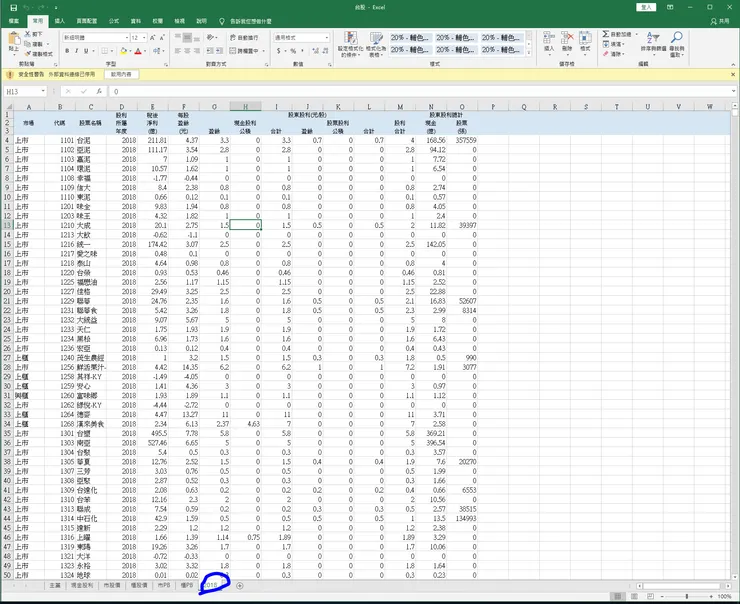
Task: Click the Insert function fx icon
Action: [x=99, y=91]
